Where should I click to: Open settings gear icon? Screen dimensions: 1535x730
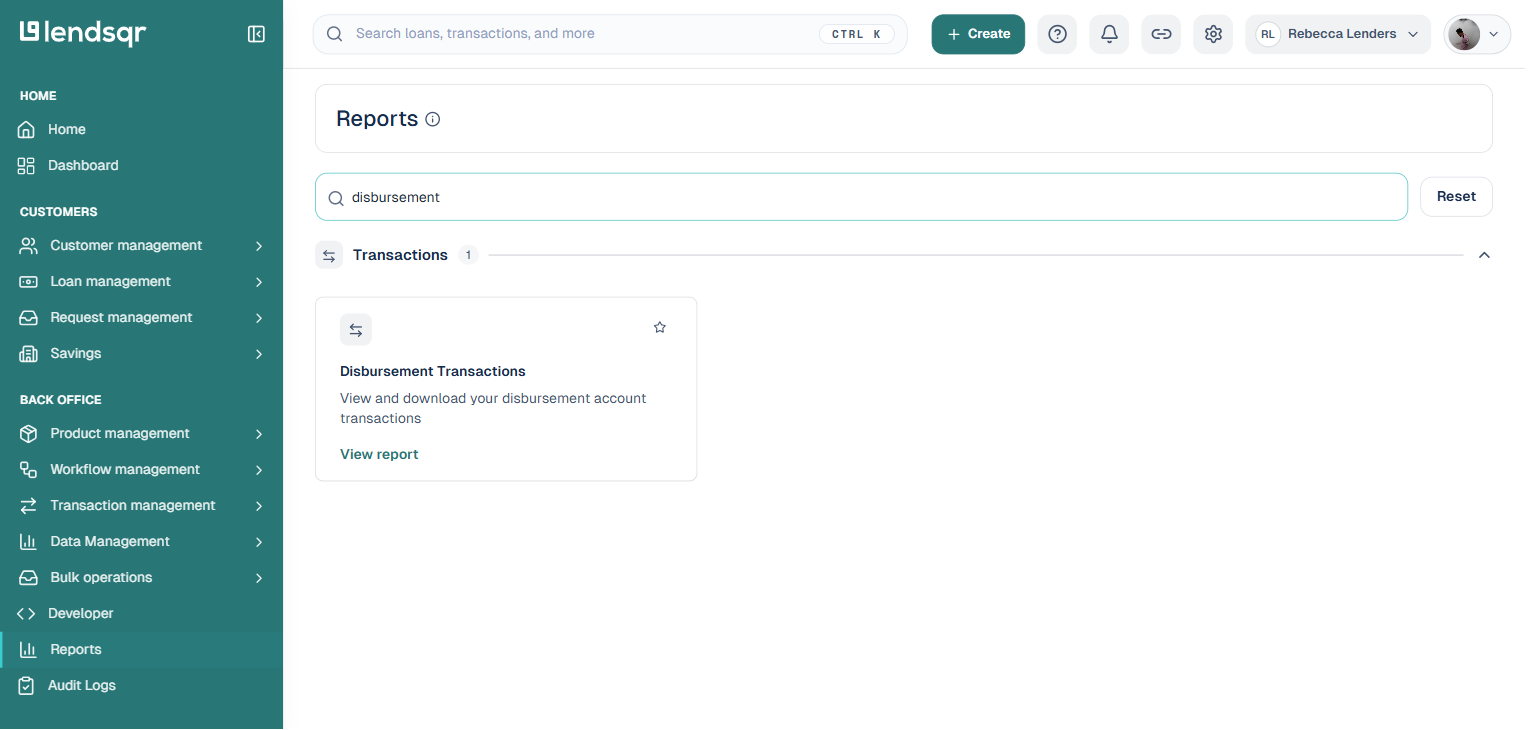coord(1213,34)
